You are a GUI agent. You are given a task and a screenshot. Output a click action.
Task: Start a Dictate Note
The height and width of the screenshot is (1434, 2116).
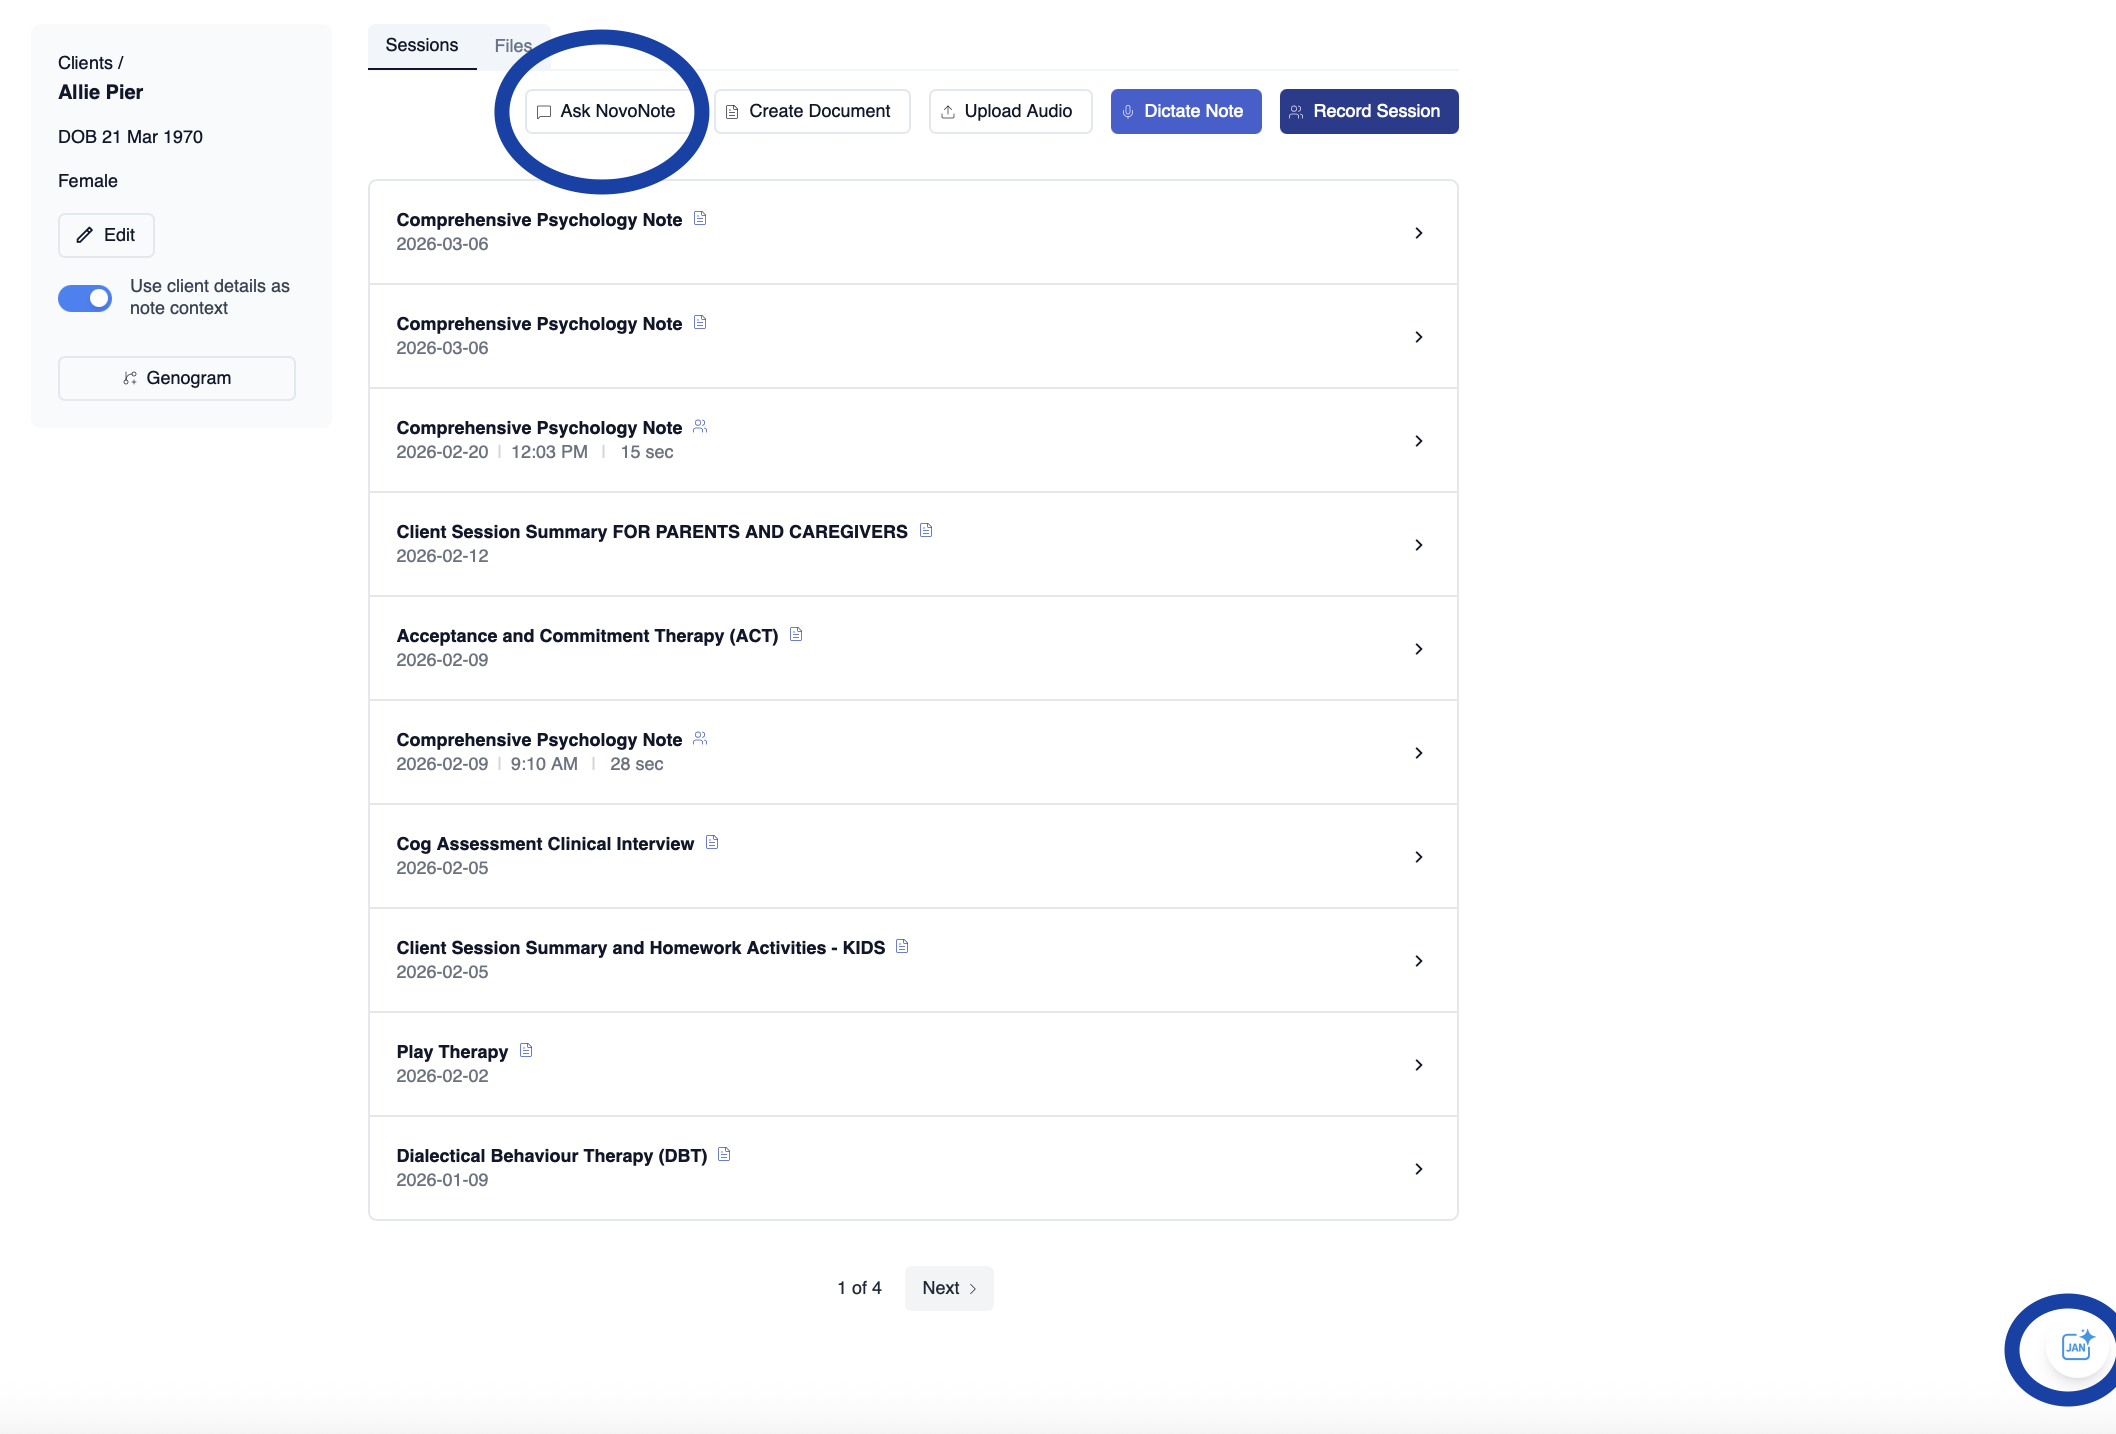[x=1185, y=111]
